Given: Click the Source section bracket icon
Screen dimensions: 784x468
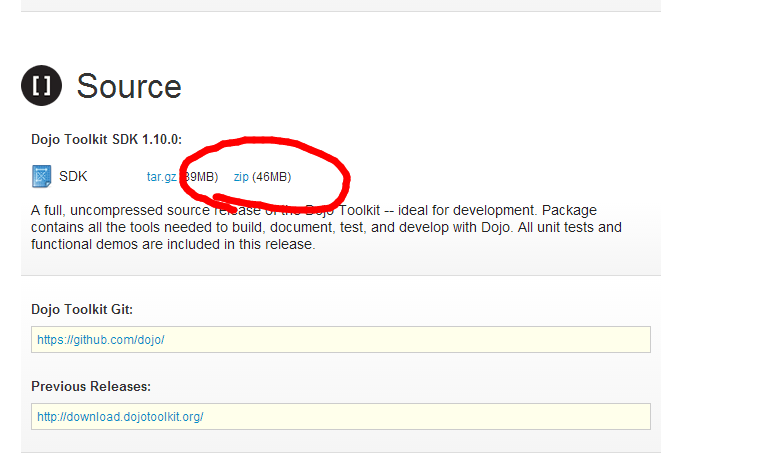Looking at the screenshot, I should [x=42, y=86].
